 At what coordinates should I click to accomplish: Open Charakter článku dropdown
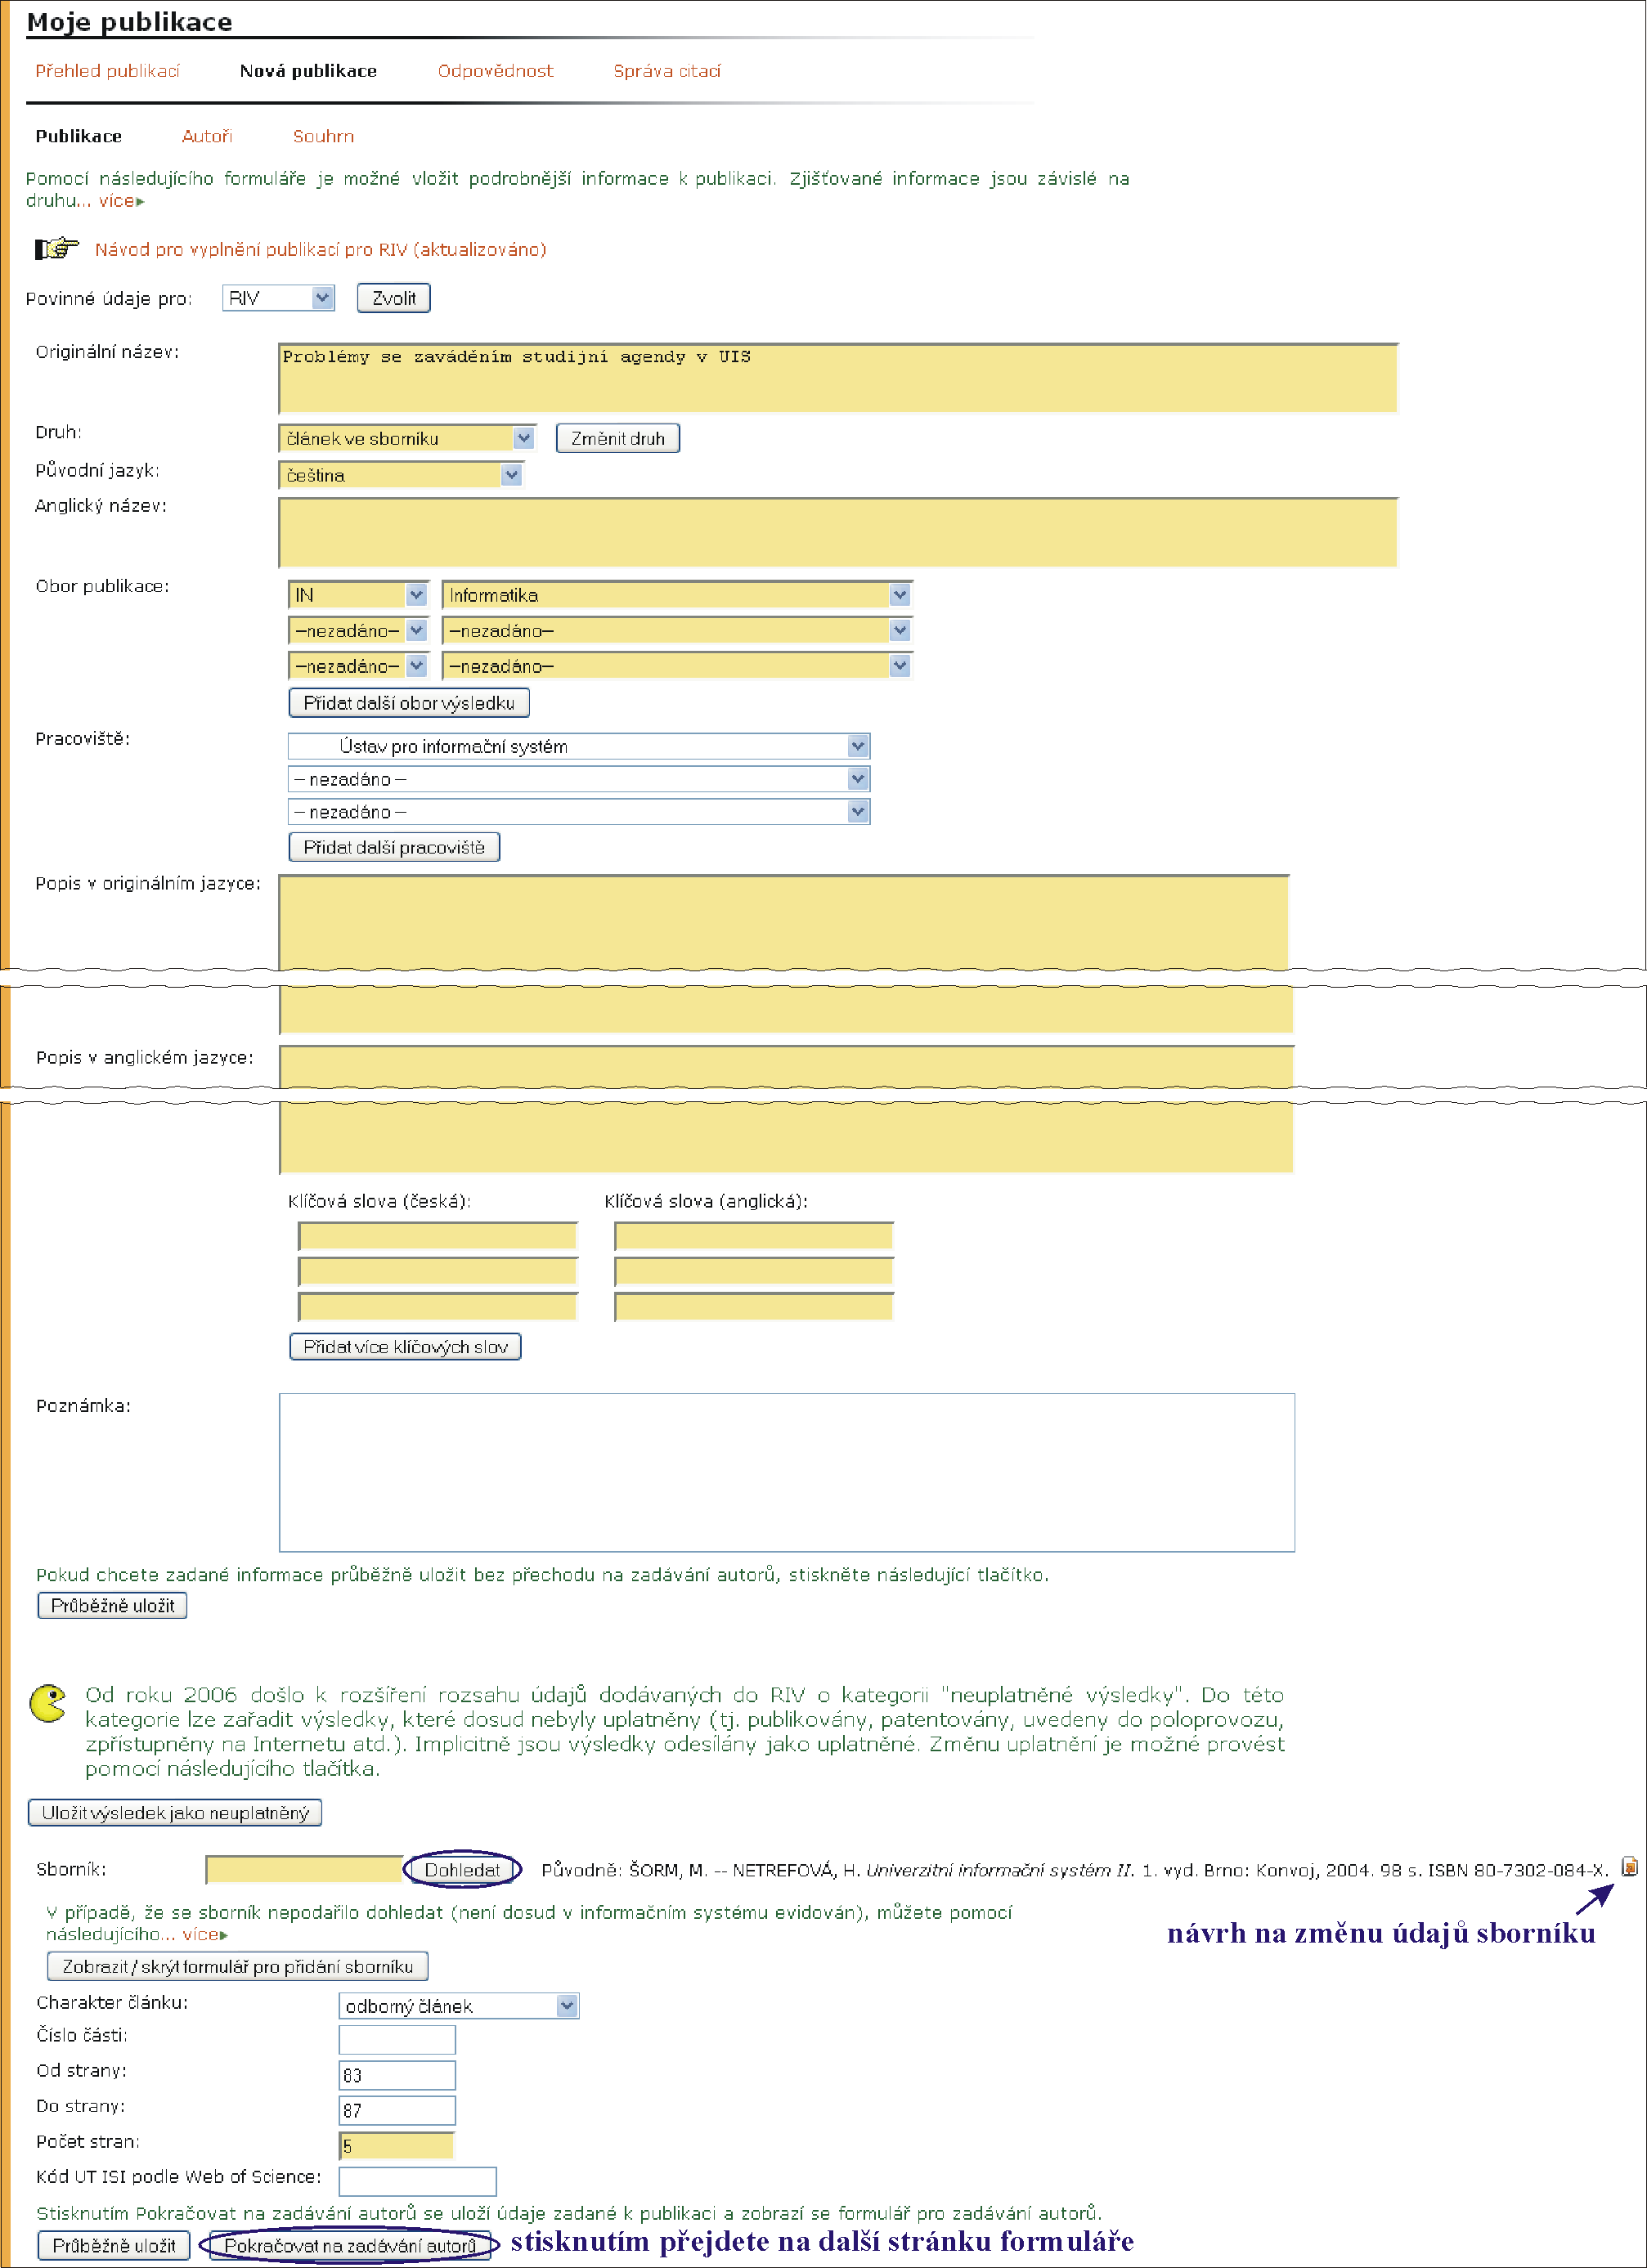click(459, 2006)
